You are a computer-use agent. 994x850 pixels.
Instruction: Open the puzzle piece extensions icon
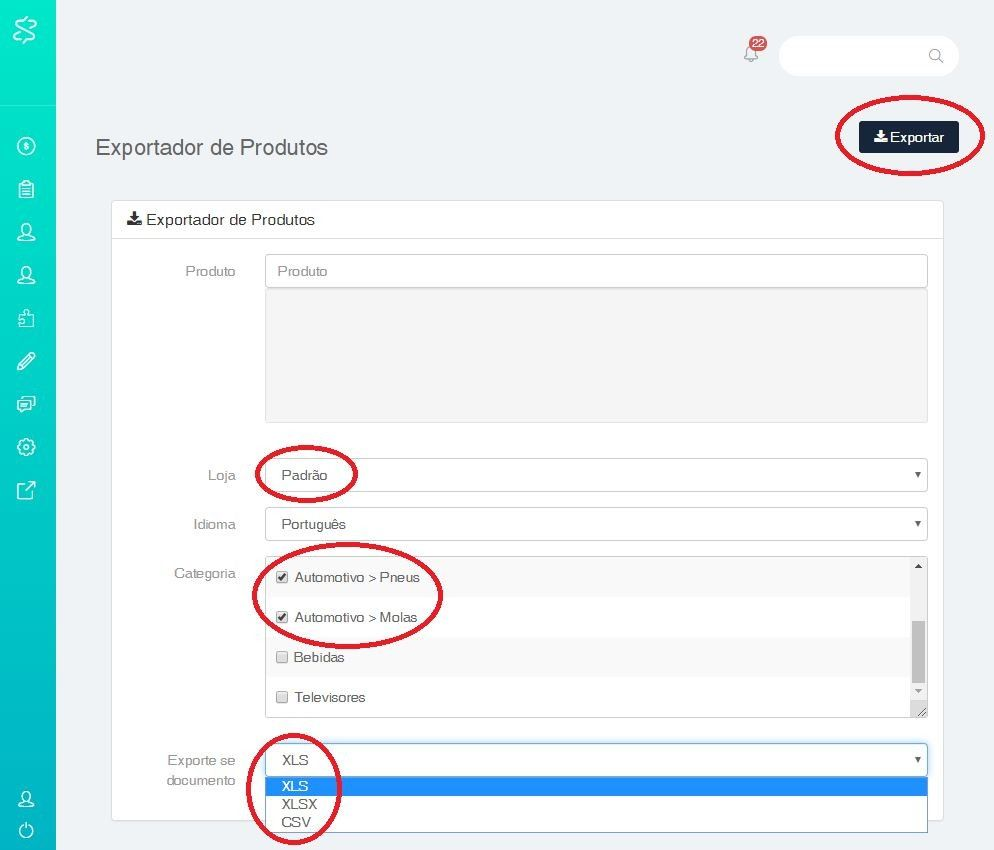point(26,318)
